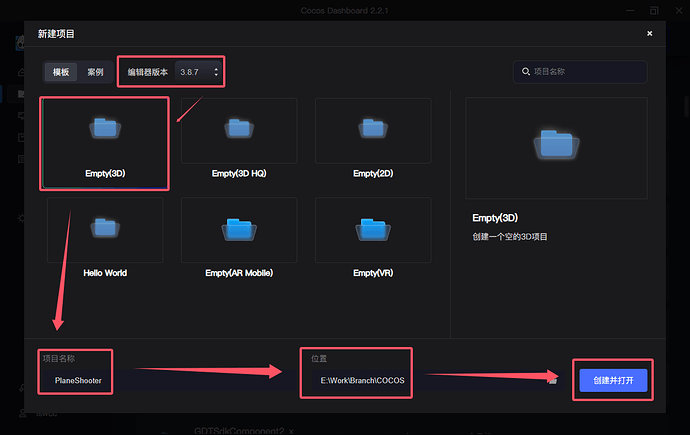Image resolution: width=690 pixels, height=435 pixels.
Task: Choose the Empty(VR) template
Action: [373, 239]
